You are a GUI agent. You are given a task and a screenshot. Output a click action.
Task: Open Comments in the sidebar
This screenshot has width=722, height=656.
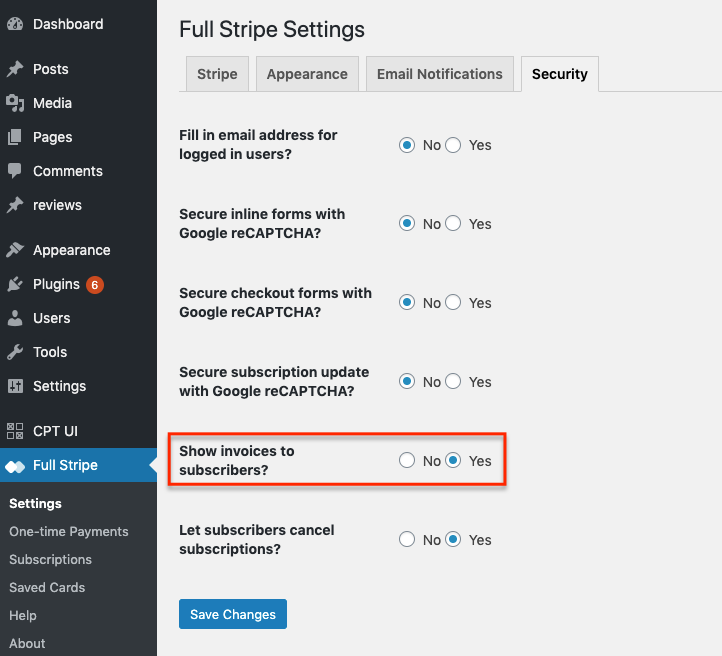coord(68,171)
